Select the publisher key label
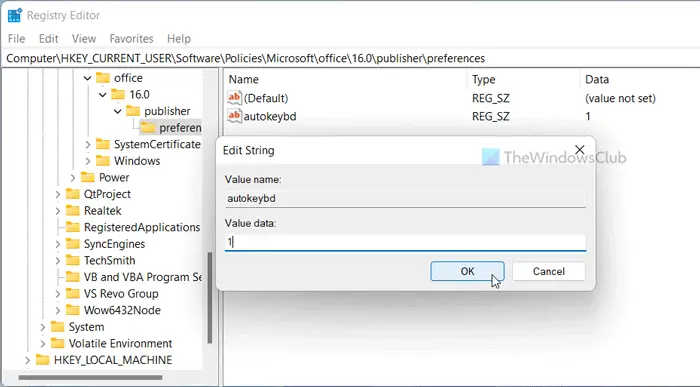This screenshot has width=700, height=387. [x=167, y=111]
